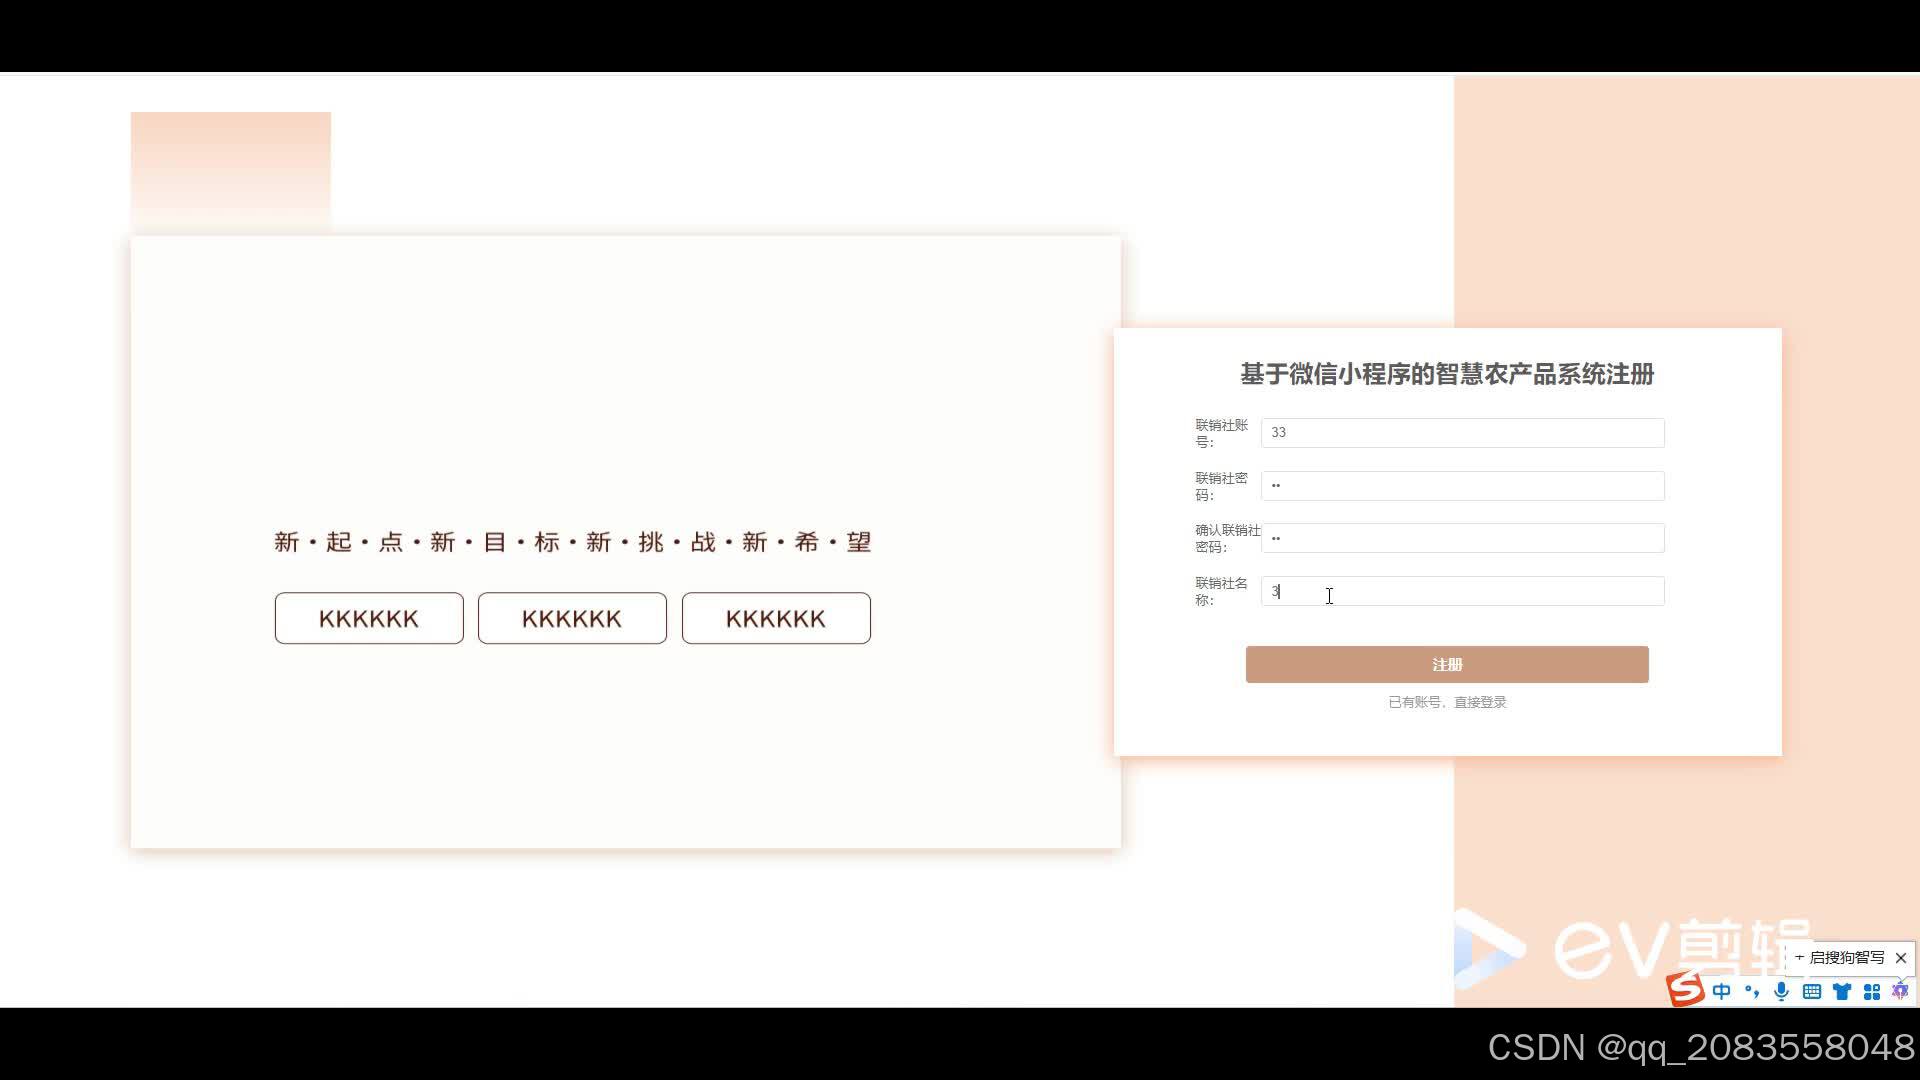Screen dimensions: 1920x1080
Task: Focus the 联销社账号 input field
Action: point(1462,433)
